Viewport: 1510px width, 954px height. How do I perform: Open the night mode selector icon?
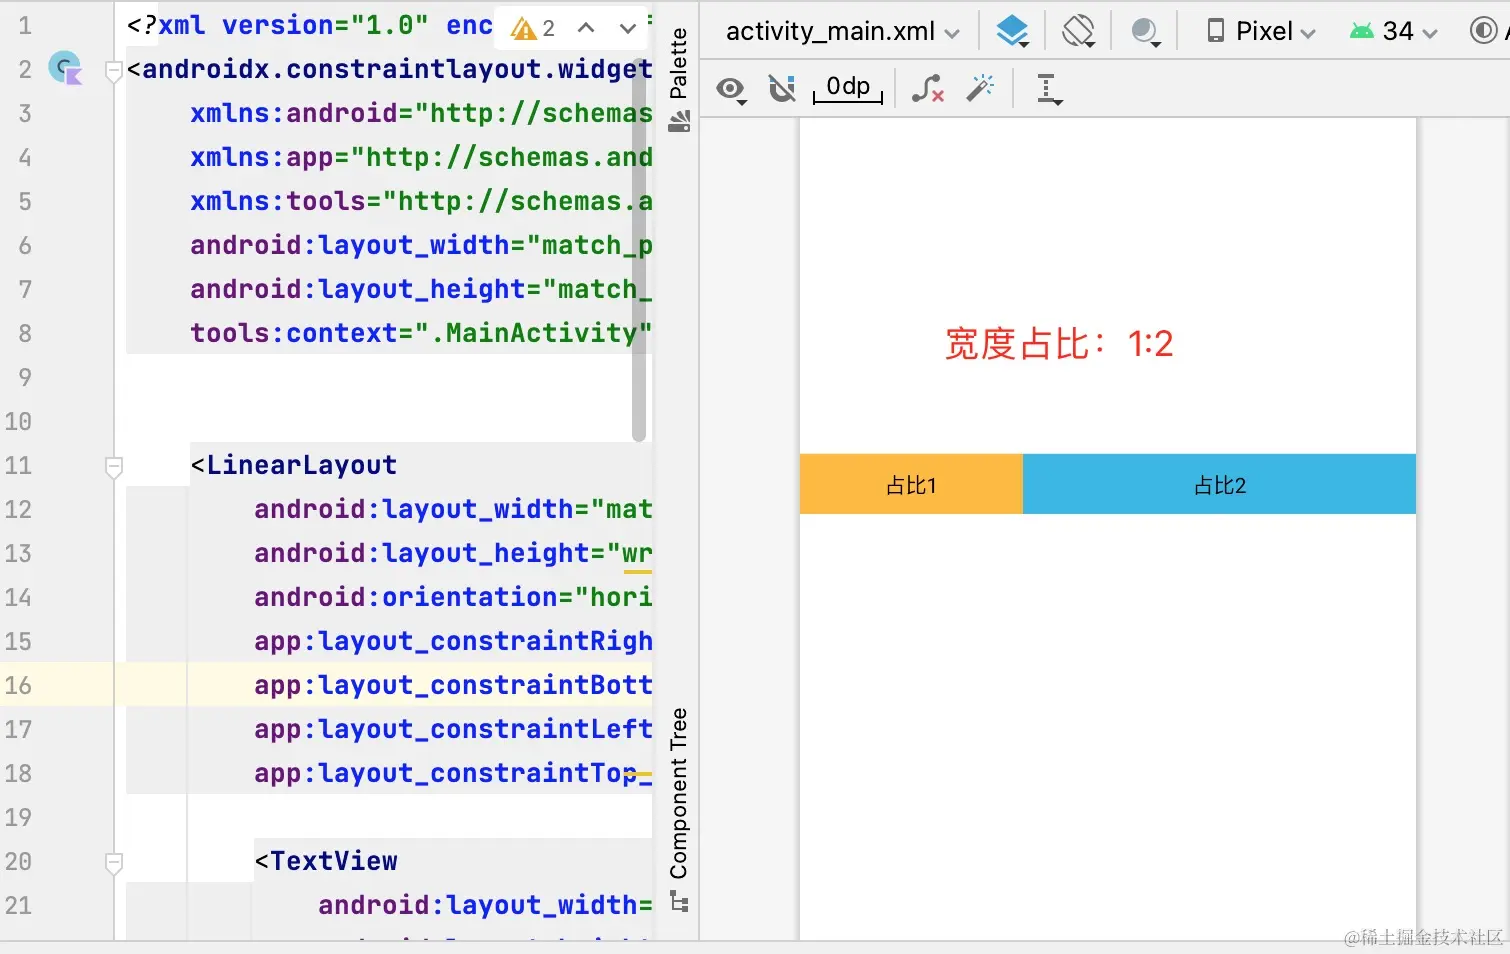coord(1146,32)
